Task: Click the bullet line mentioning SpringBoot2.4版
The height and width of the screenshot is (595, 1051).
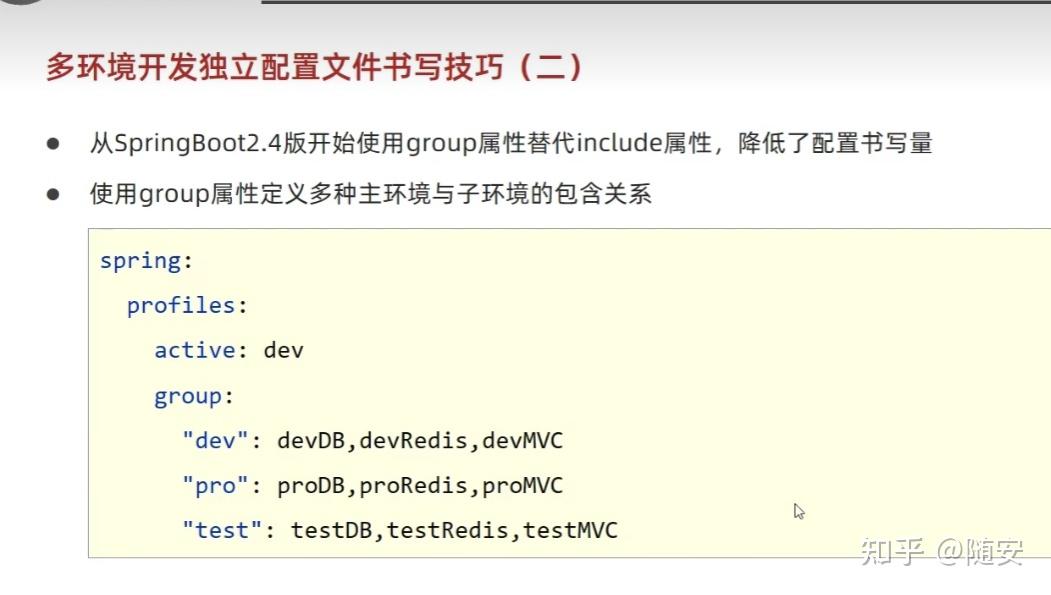Action: coord(511,143)
